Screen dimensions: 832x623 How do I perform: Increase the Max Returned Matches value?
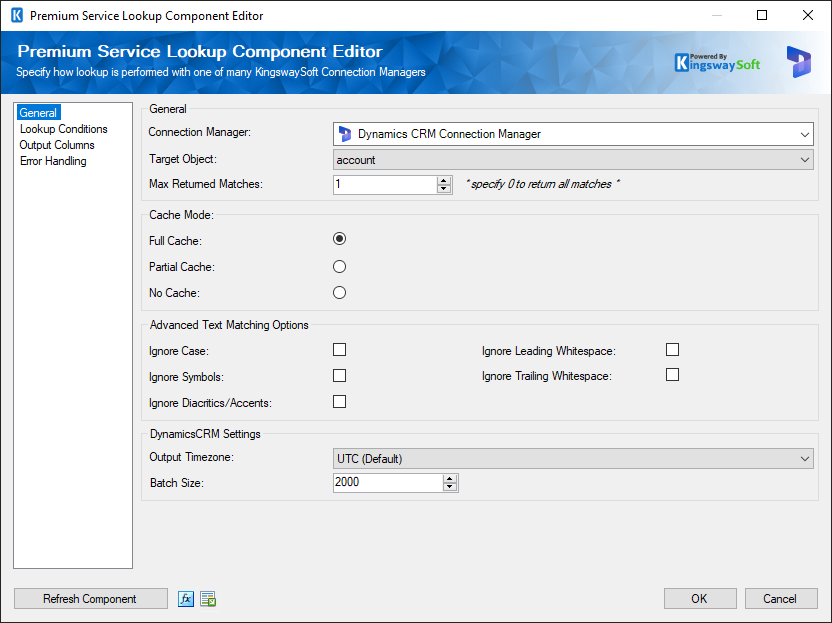pyautogui.click(x=444, y=180)
